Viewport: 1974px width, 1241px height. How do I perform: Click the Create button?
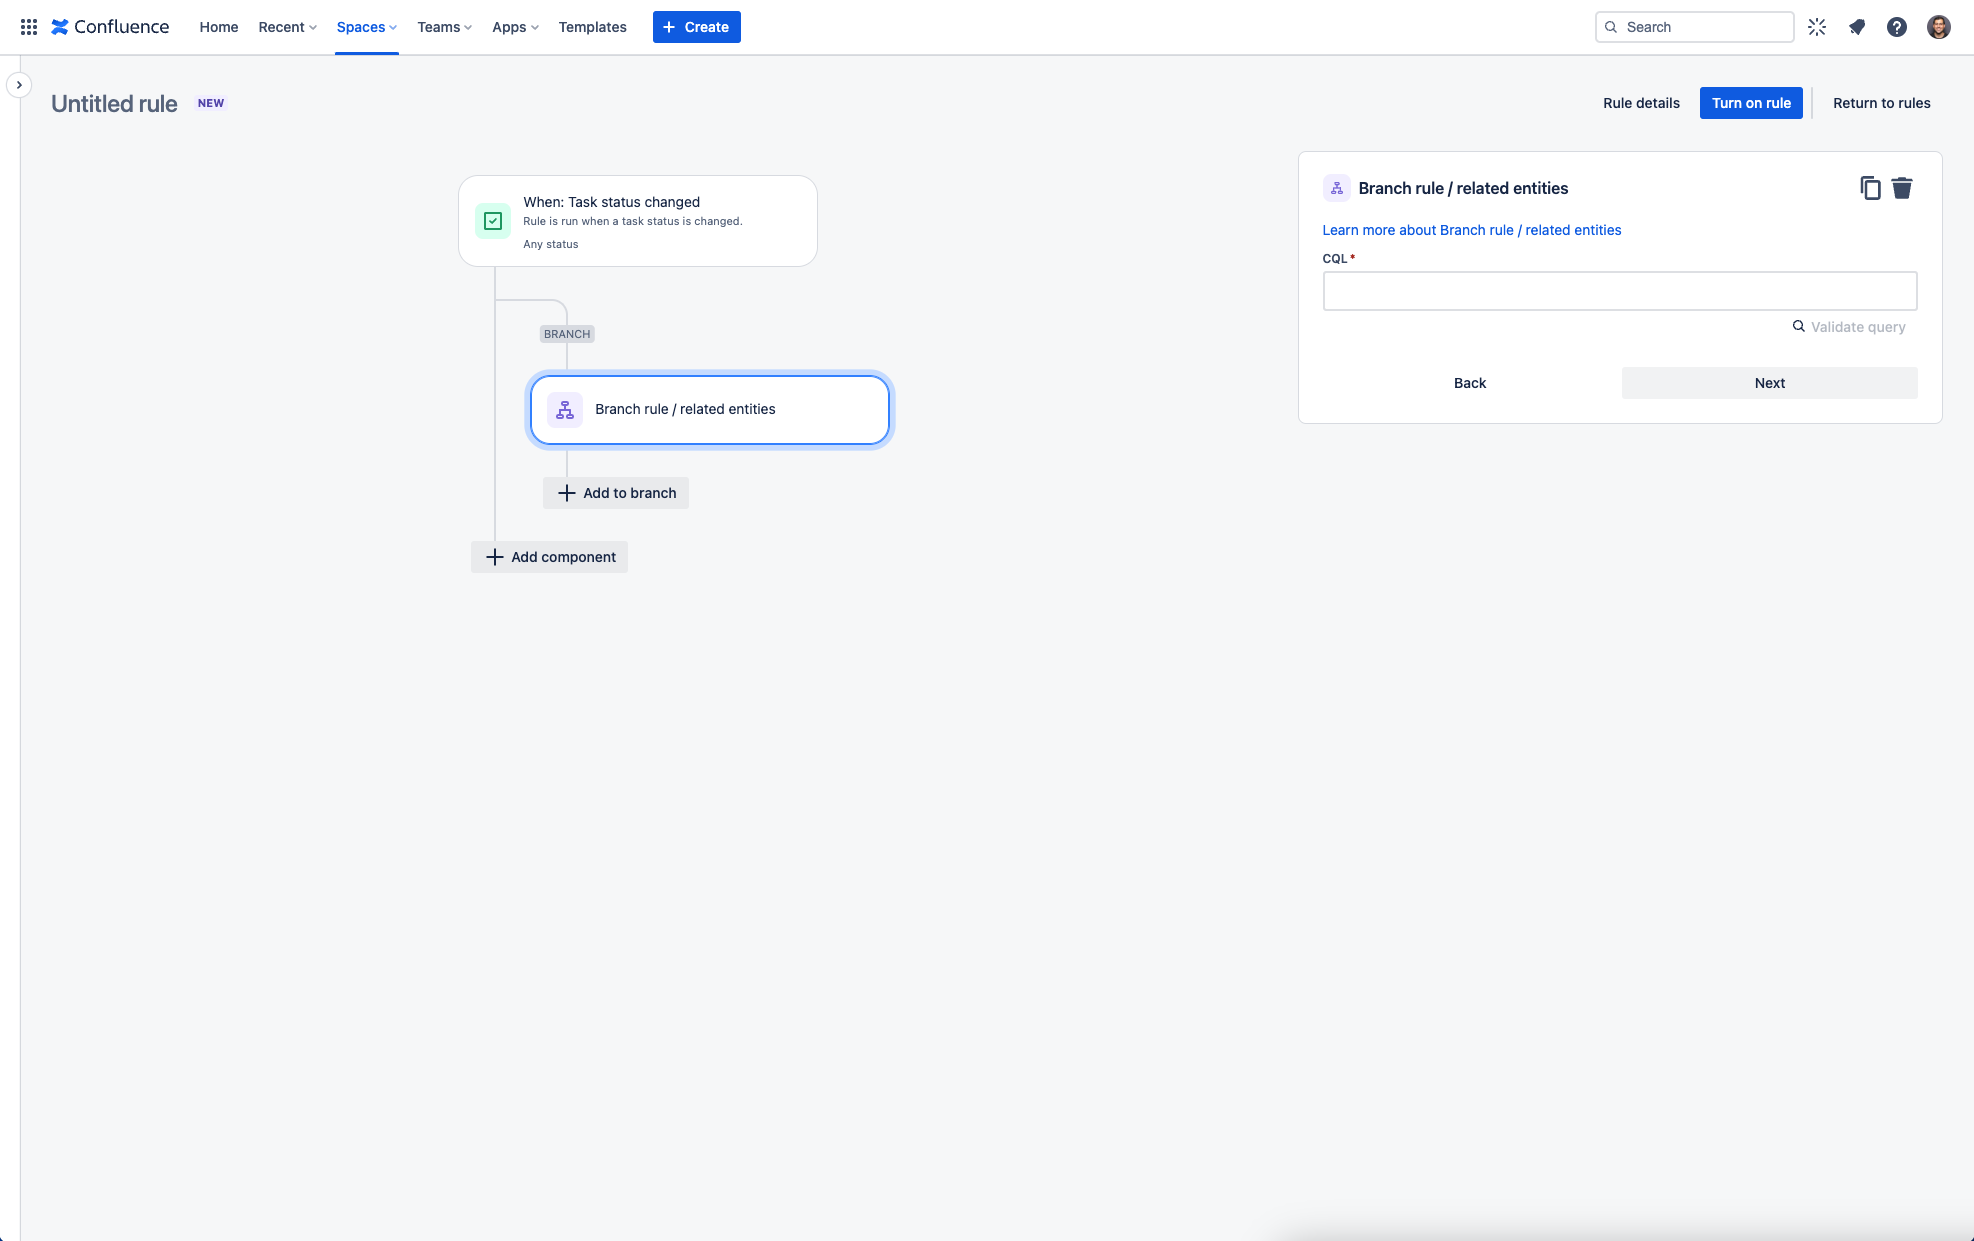(x=697, y=27)
